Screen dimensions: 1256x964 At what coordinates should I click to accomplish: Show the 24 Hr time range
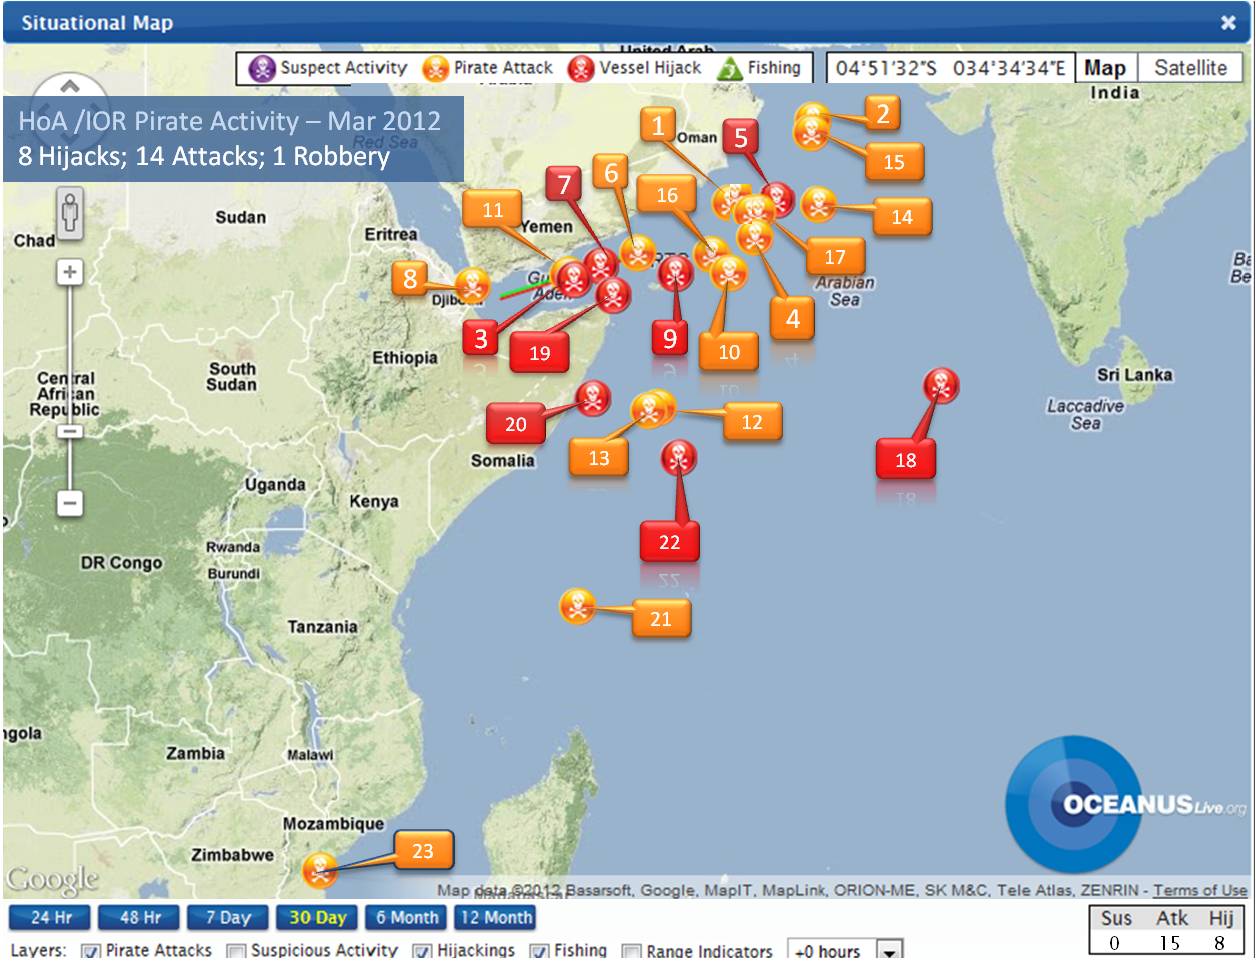[51, 917]
